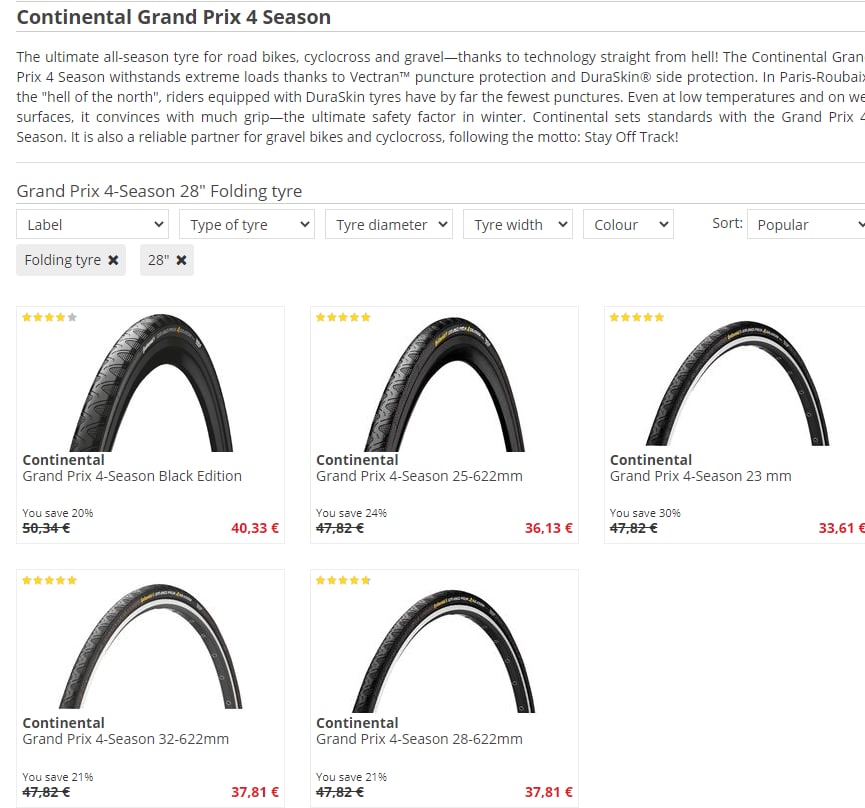This screenshot has height=808, width=865.
Task: View the 25-622mm tyre thumbnail
Action: click(445, 384)
